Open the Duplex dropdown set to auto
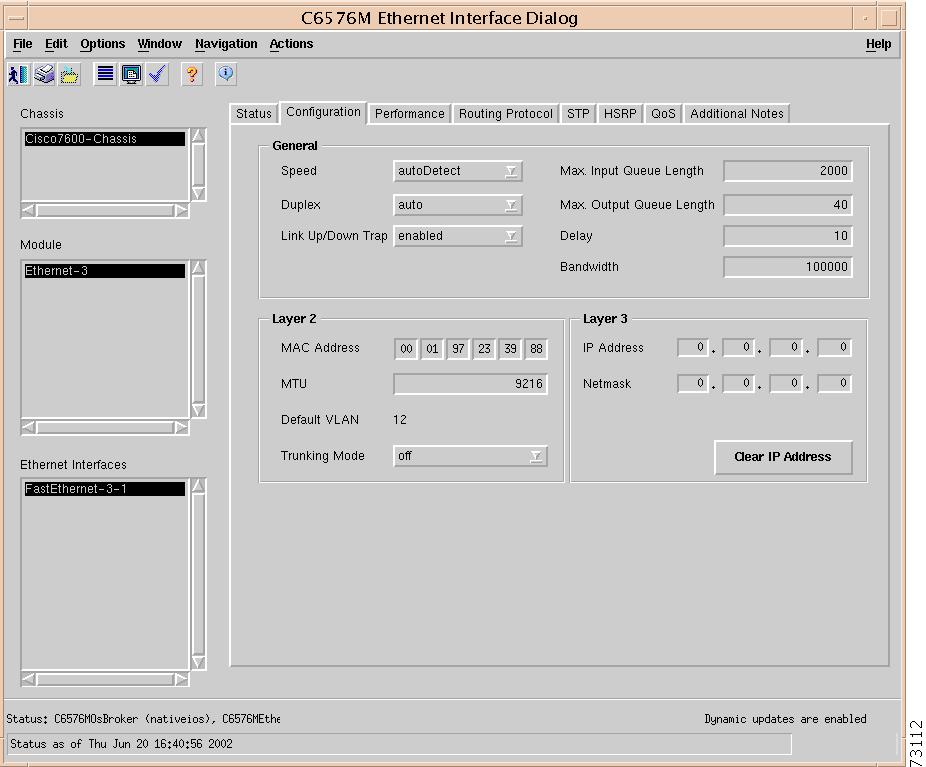 pos(458,205)
